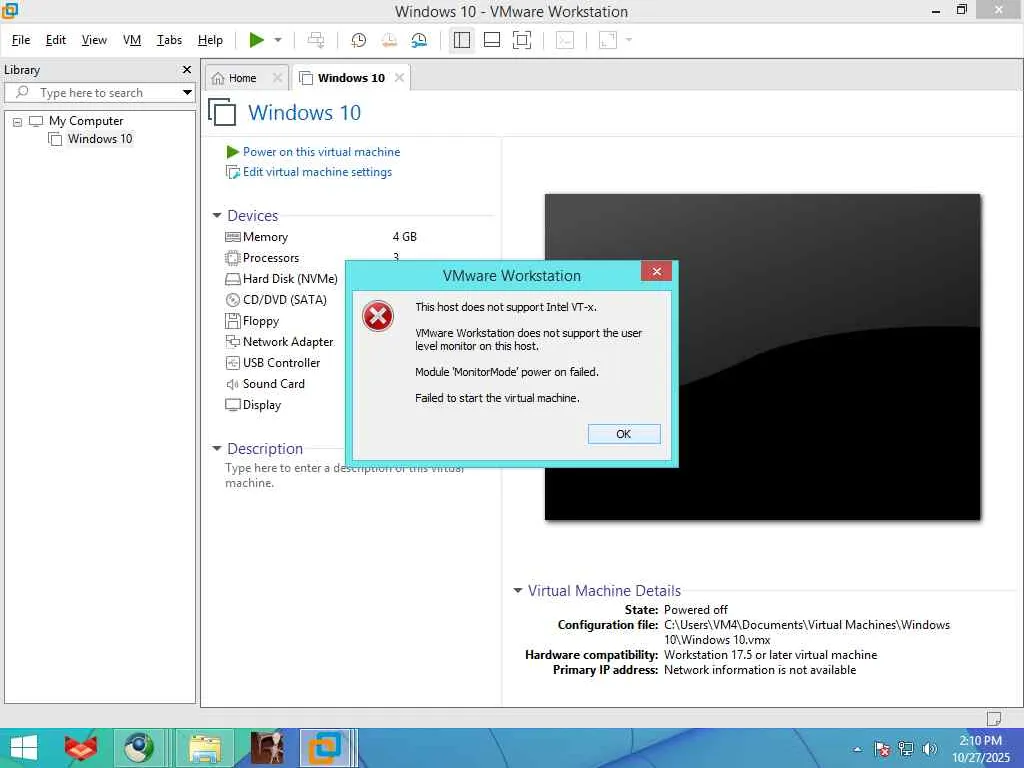
Task: Toggle the library sidebar view icon
Action: (x=462, y=40)
